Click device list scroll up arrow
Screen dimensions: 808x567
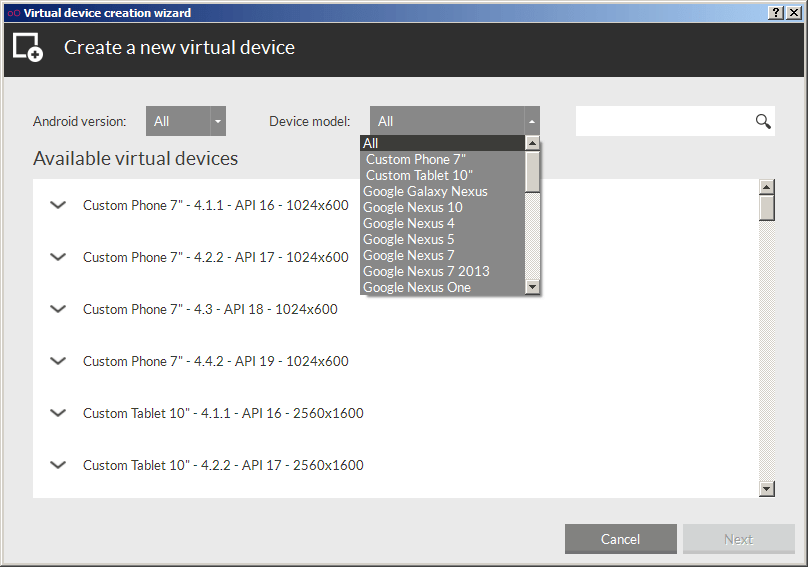[767, 187]
